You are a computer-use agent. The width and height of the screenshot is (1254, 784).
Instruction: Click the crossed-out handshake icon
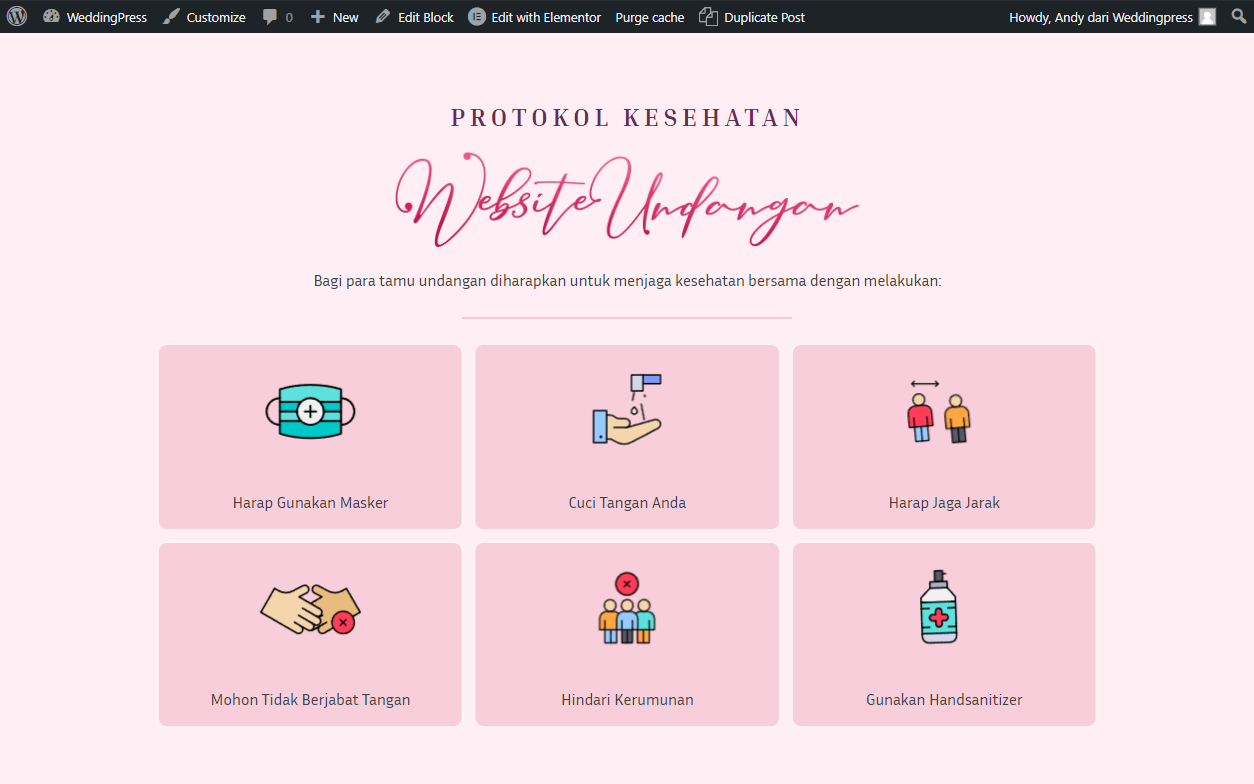(310, 608)
